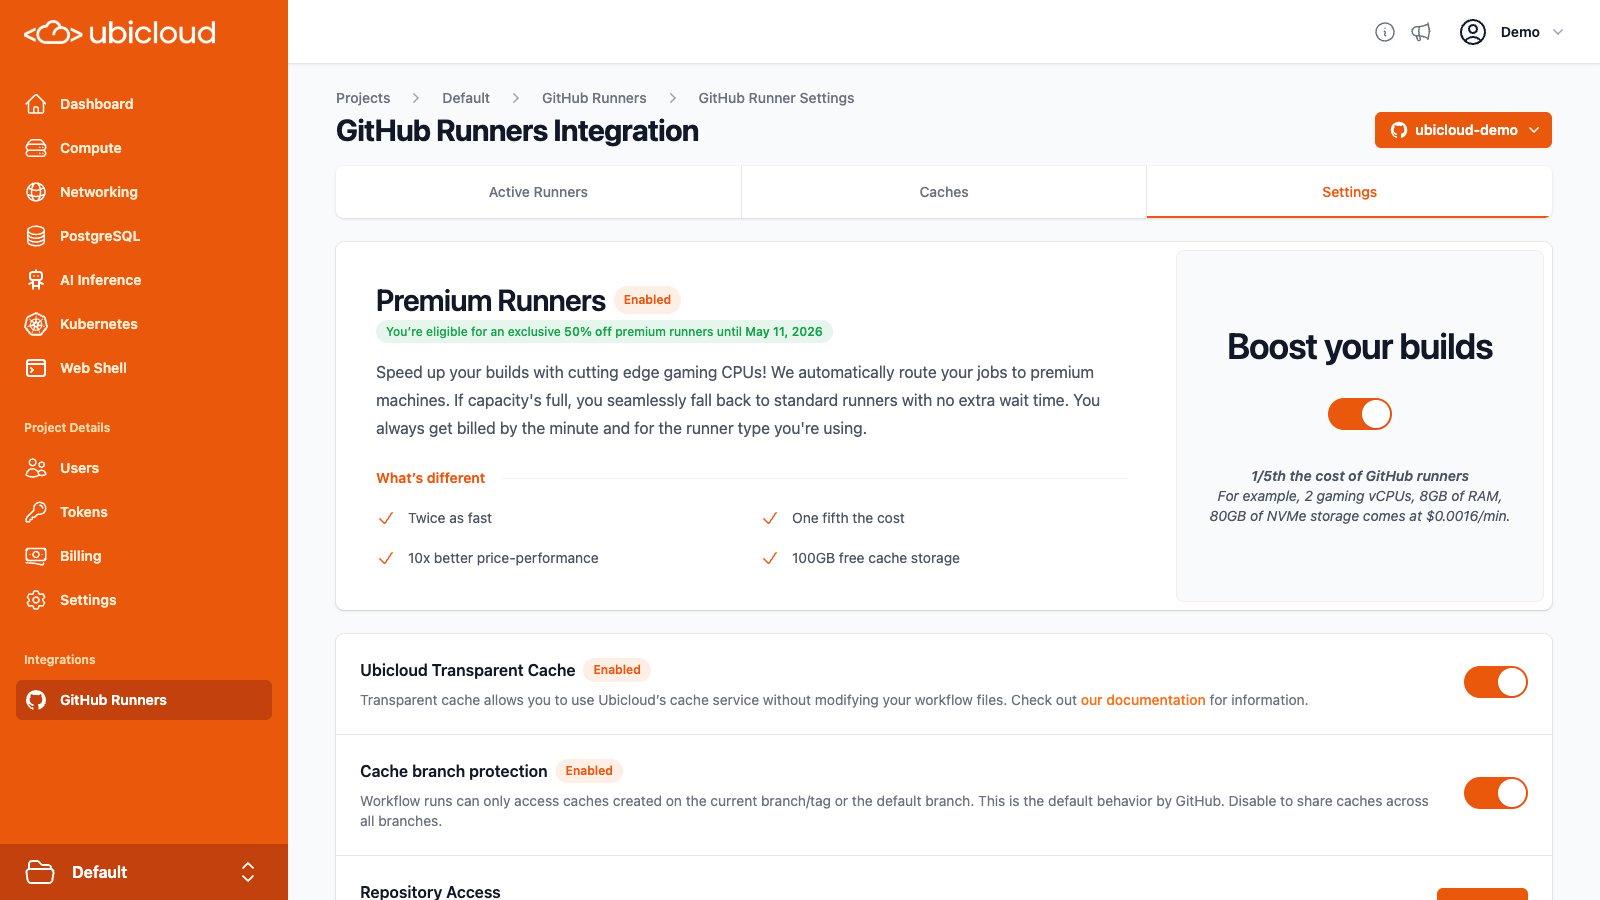Click the Dashboard home icon

tap(36, 104)
